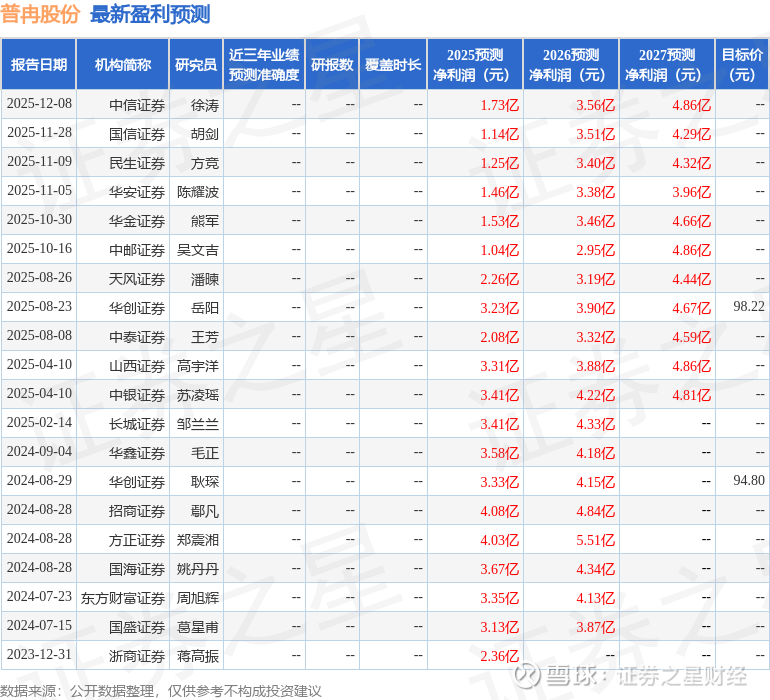
Task: Select the date 2025-08-23
Action: click(x=39, y=307)
